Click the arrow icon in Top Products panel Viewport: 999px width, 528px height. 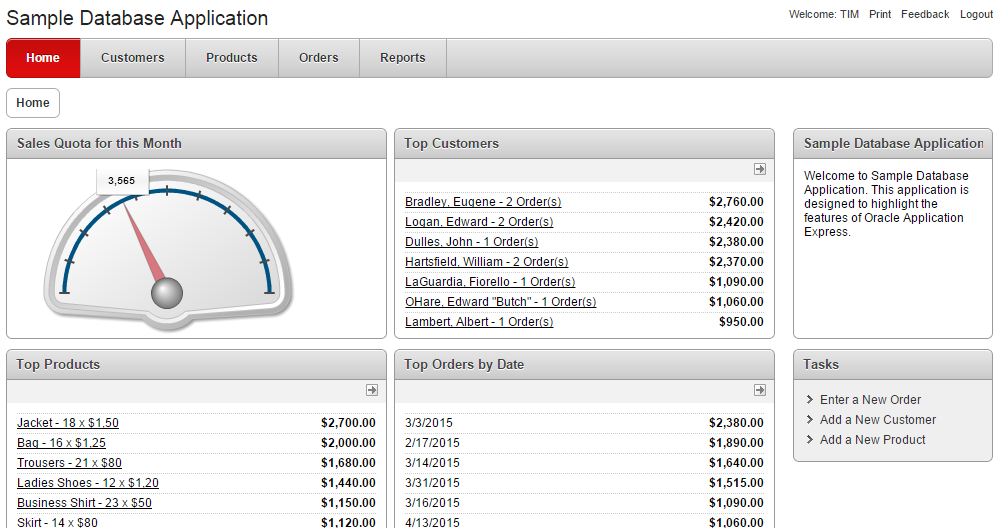[371, 390]
